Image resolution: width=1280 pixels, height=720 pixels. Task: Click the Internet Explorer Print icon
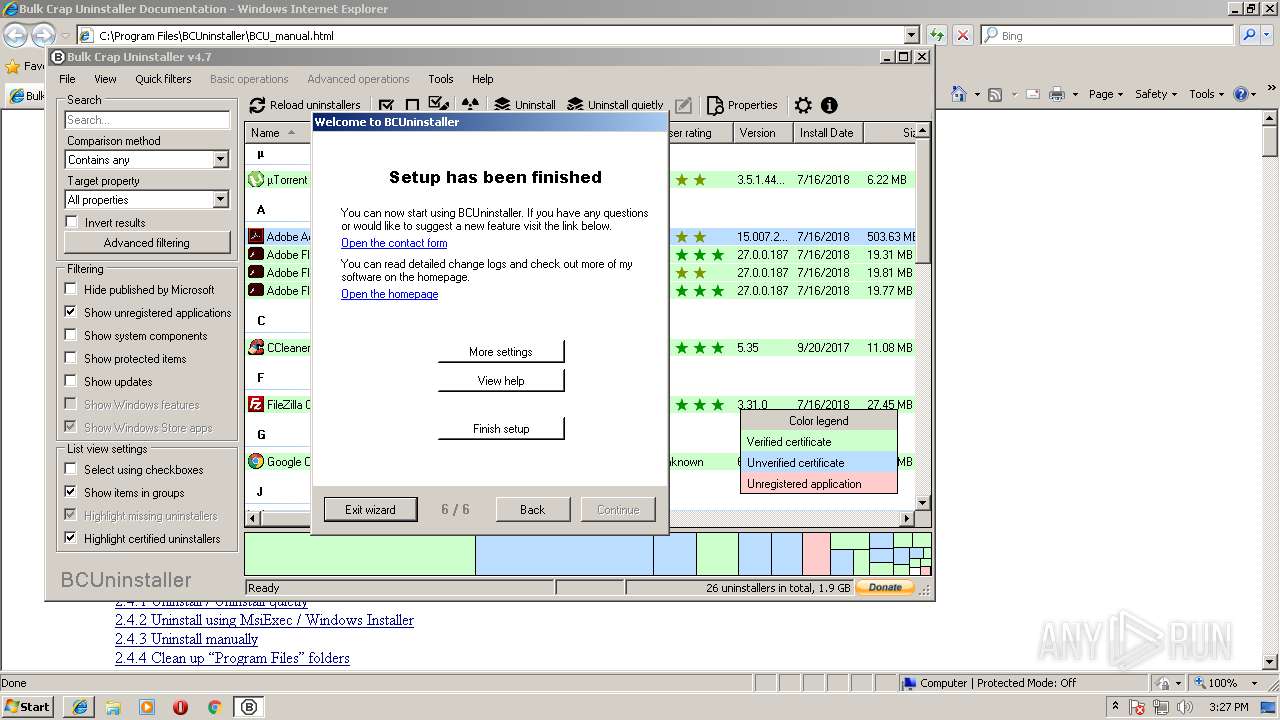point(1058,94)
